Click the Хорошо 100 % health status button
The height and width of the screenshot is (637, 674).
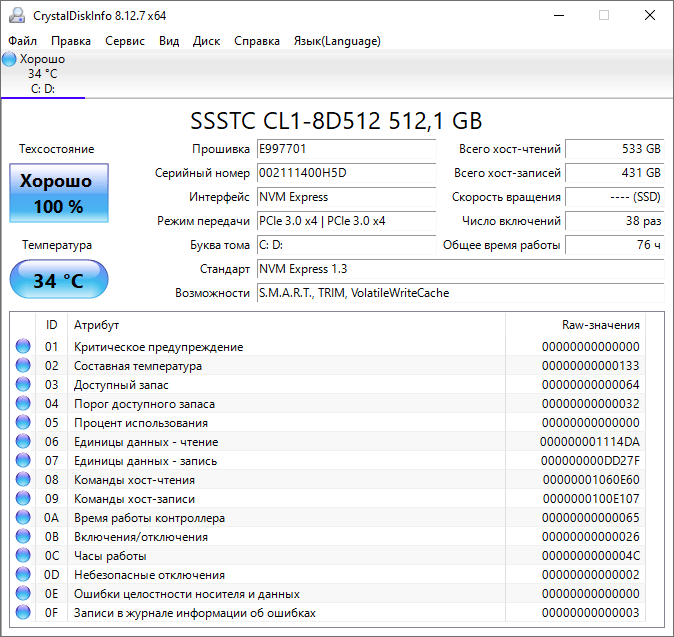pos(59,193)
